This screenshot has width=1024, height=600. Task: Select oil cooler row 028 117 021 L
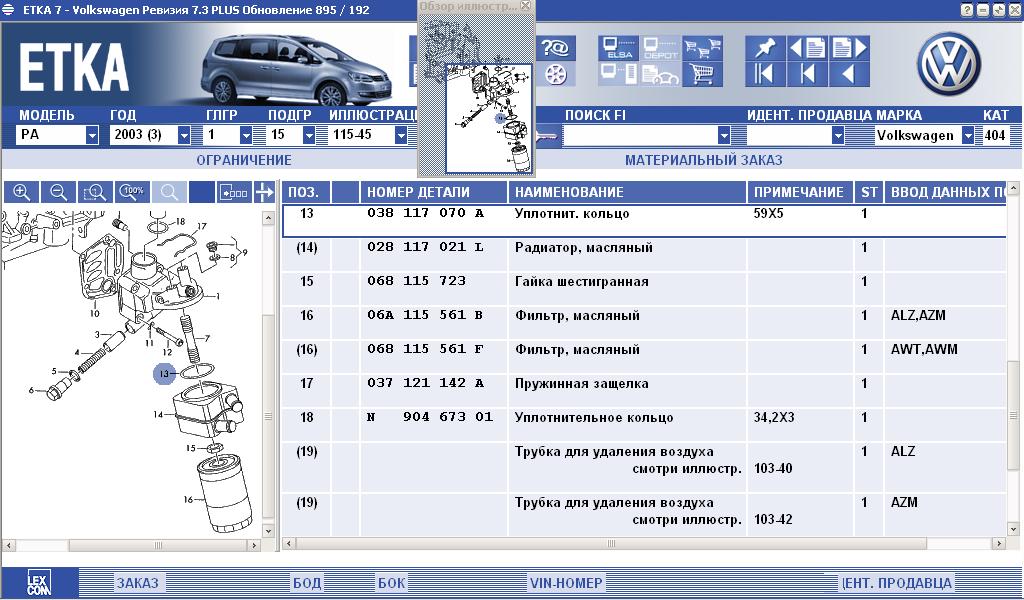pyautogui.click(x=644, y=254)
